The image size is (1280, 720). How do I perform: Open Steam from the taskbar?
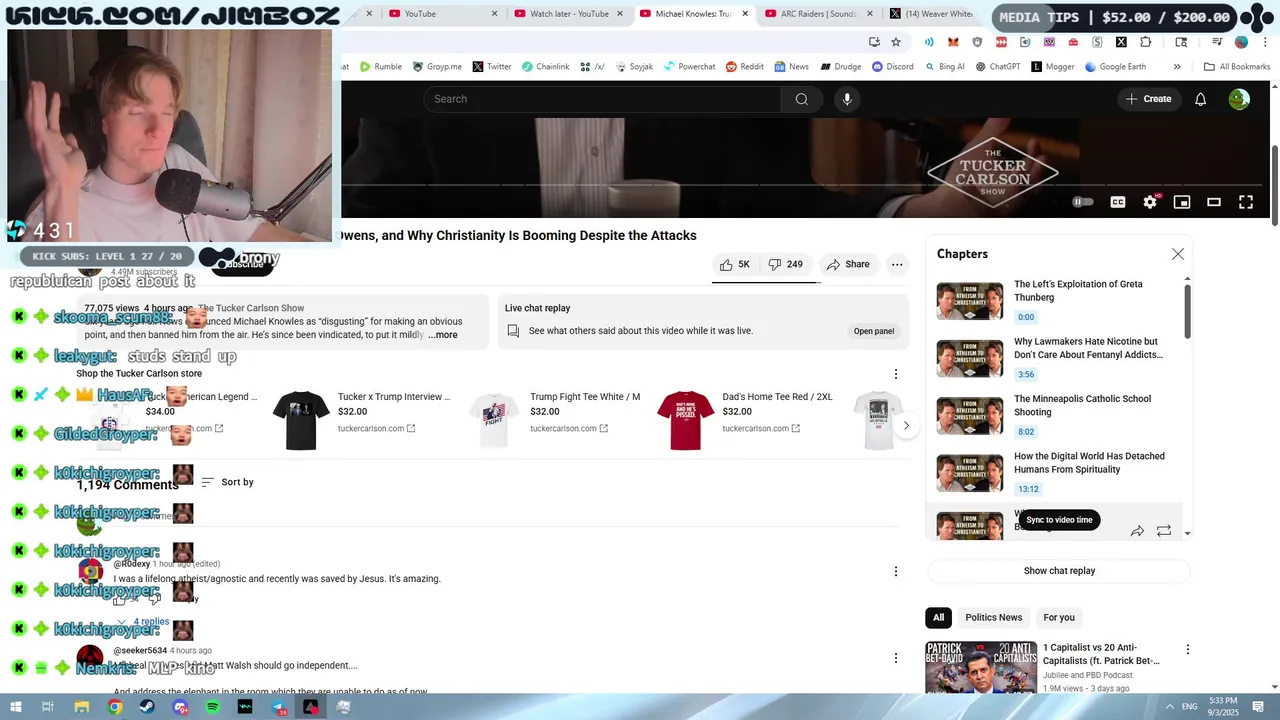[147, 707]
